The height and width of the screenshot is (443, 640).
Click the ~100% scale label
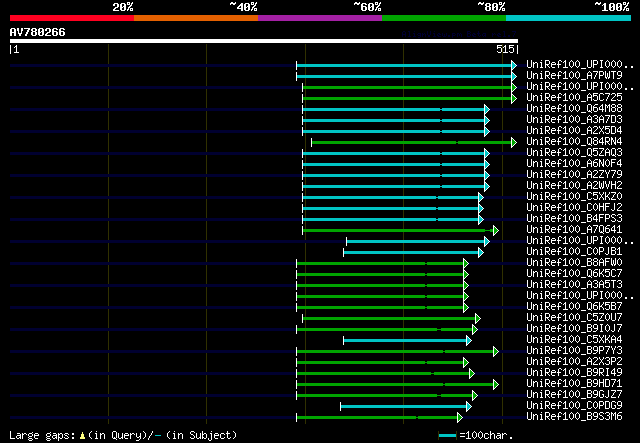pos(611,7)
